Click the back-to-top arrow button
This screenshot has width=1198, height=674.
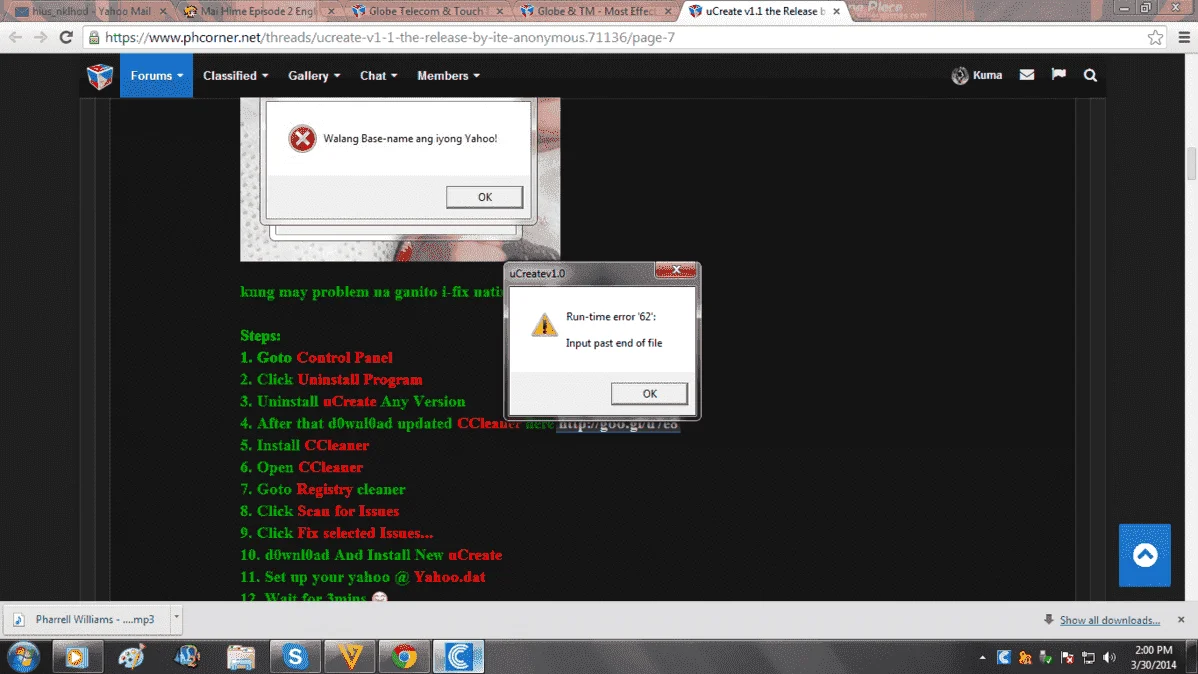pos(1145,555)
